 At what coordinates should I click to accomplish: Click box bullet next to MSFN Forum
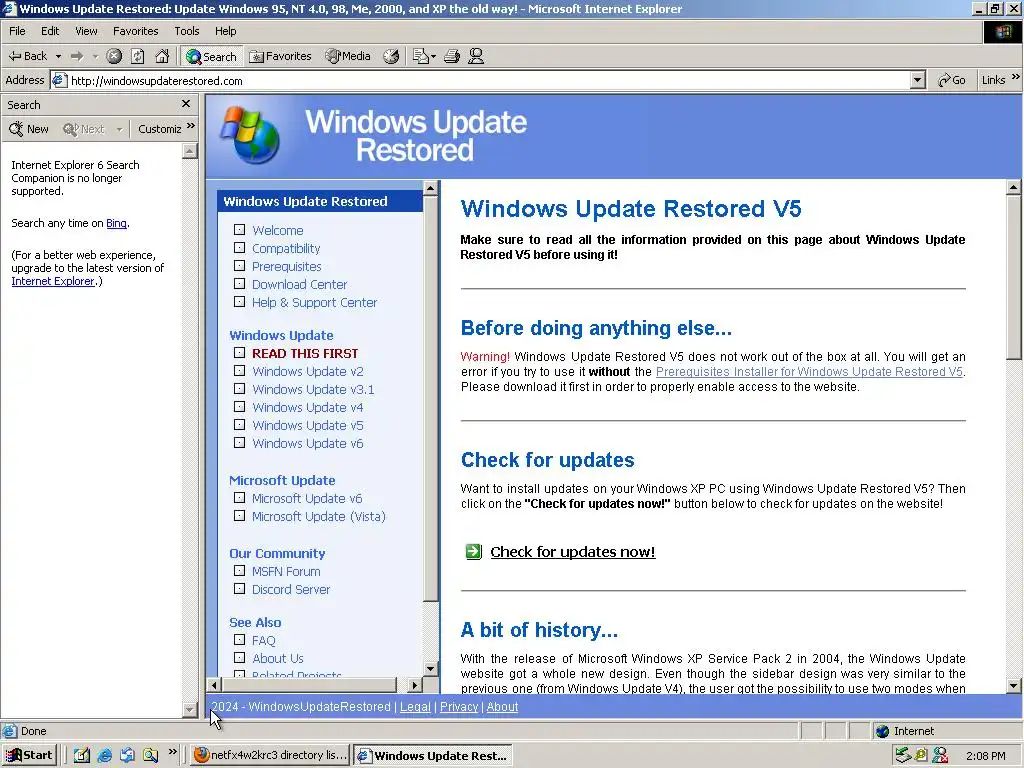click(240, 571)
